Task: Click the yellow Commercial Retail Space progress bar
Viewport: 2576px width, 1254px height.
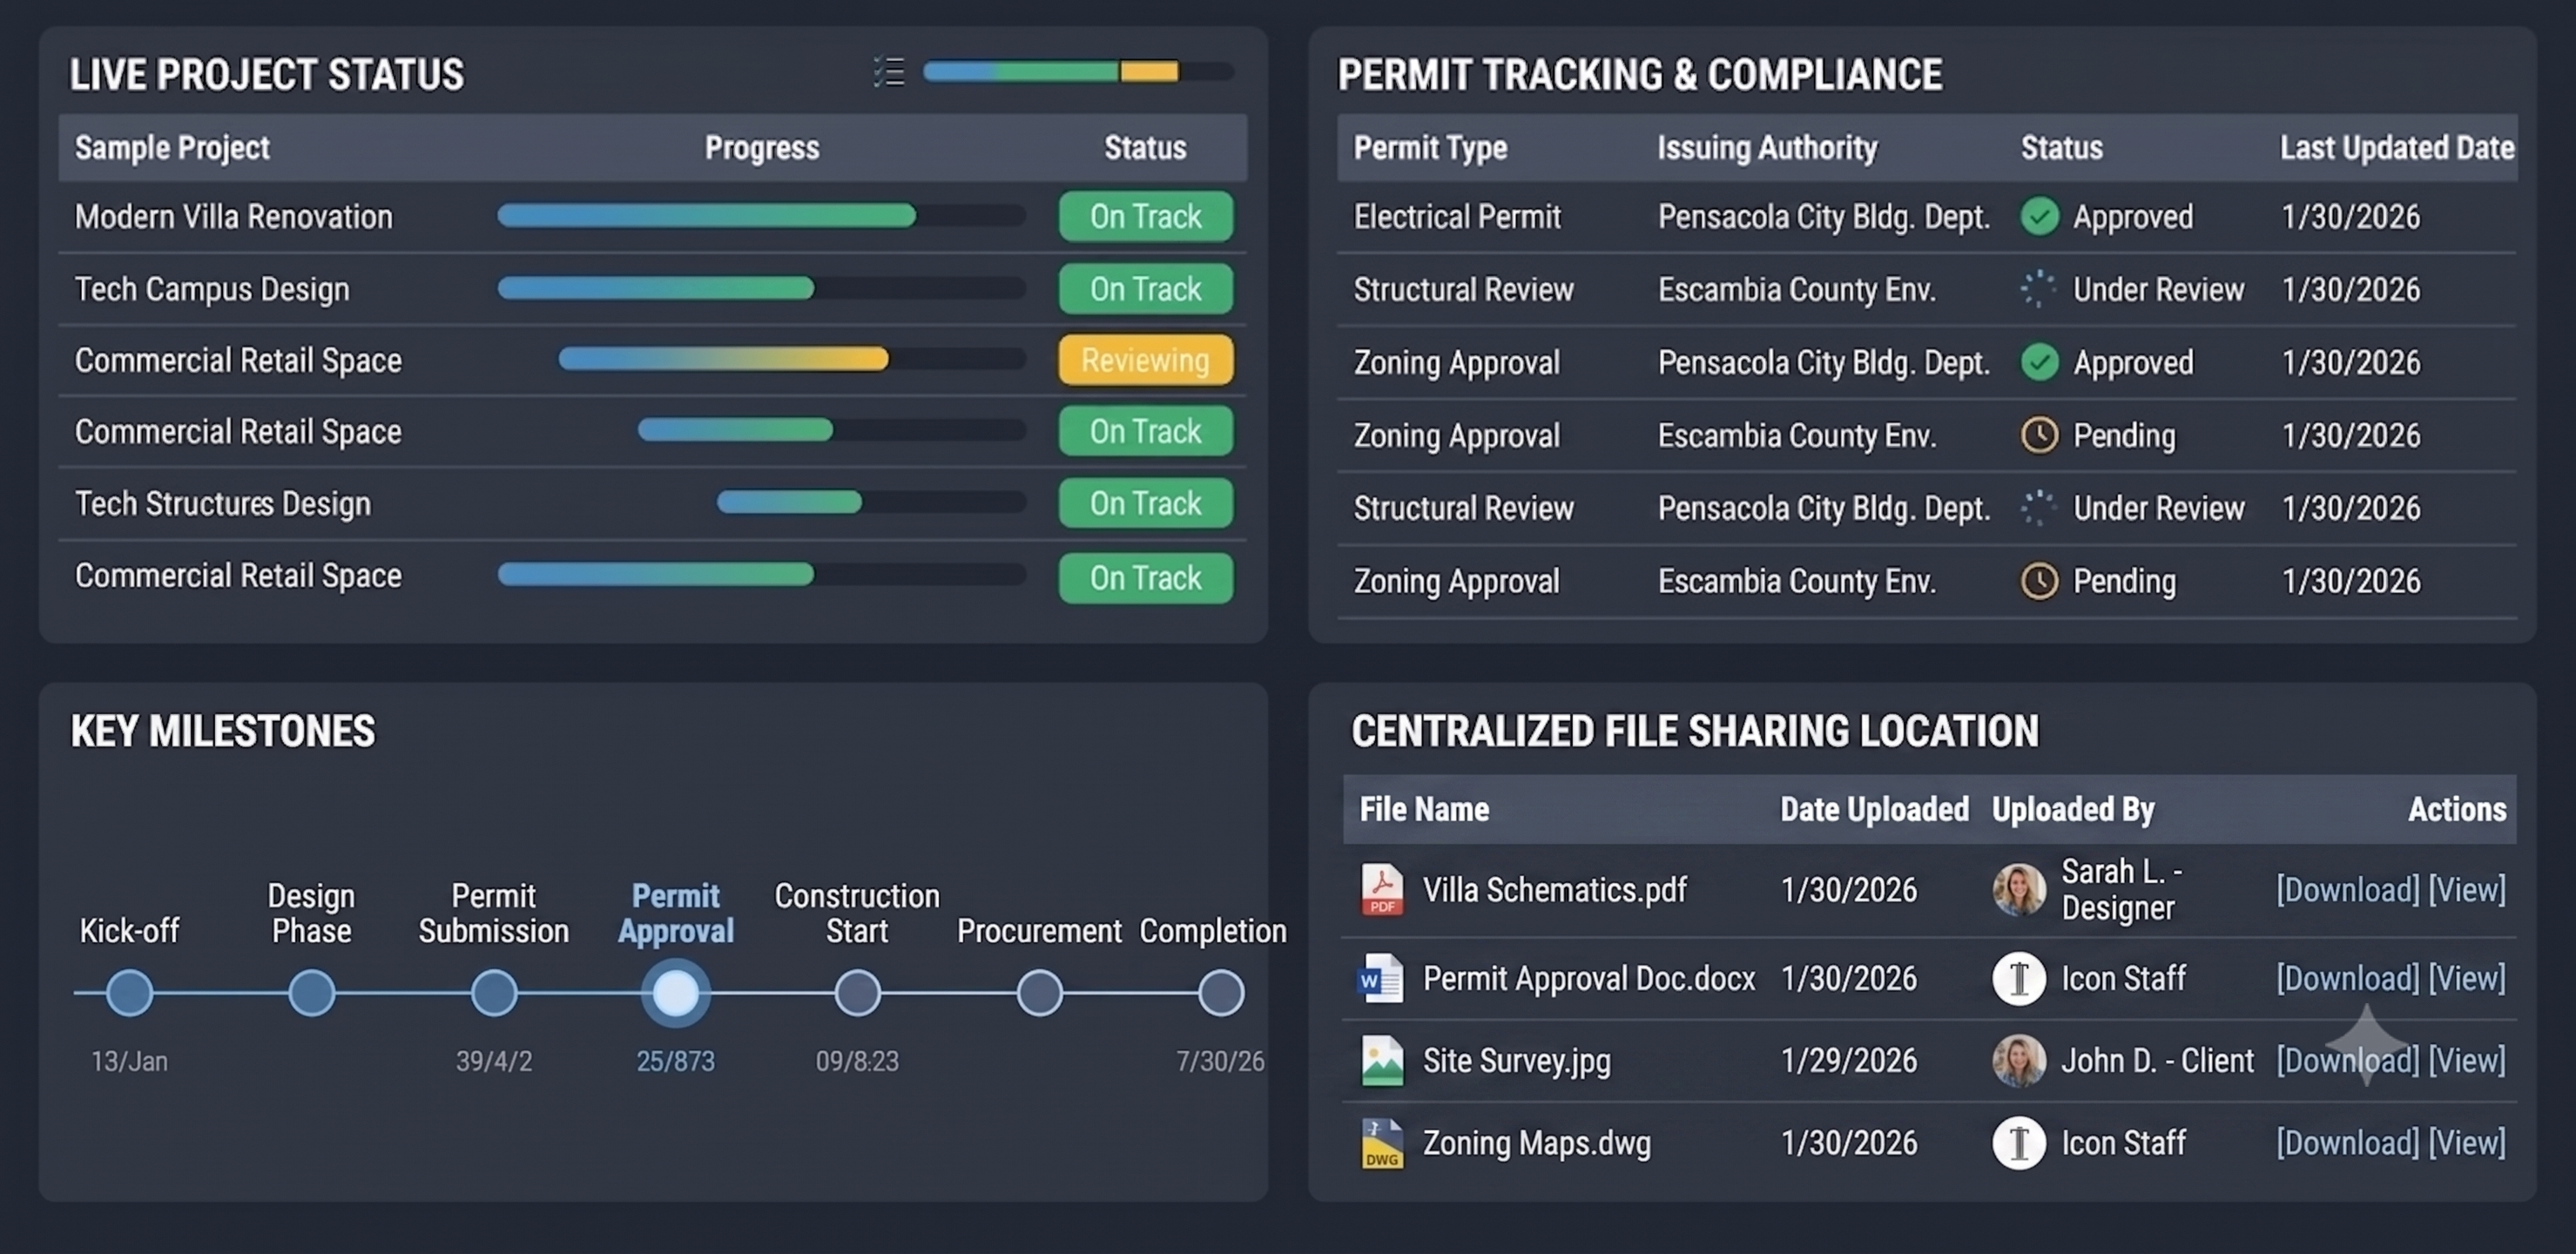Action: tap(792, 359)
